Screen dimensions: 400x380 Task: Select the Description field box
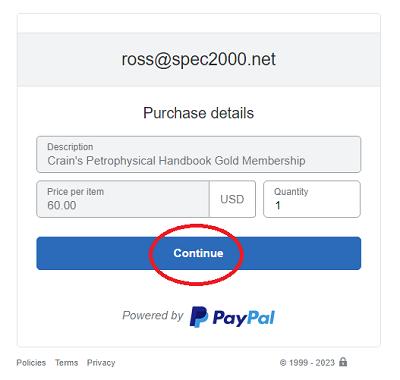(x=199, y=154)
